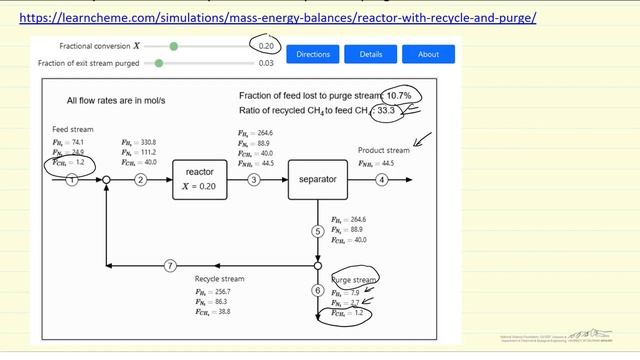The height and width of the screenshot is (360, 640).
Task: Click the 'Product stream' label
Action: click(x=384, y=150)
